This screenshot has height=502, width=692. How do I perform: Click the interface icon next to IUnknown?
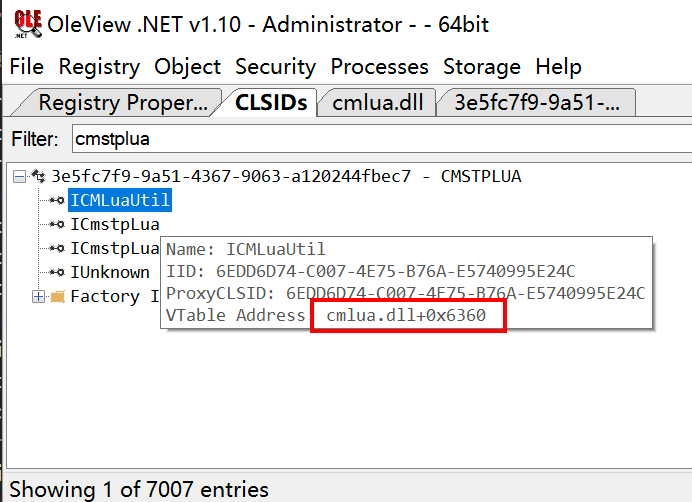point(57,272)
